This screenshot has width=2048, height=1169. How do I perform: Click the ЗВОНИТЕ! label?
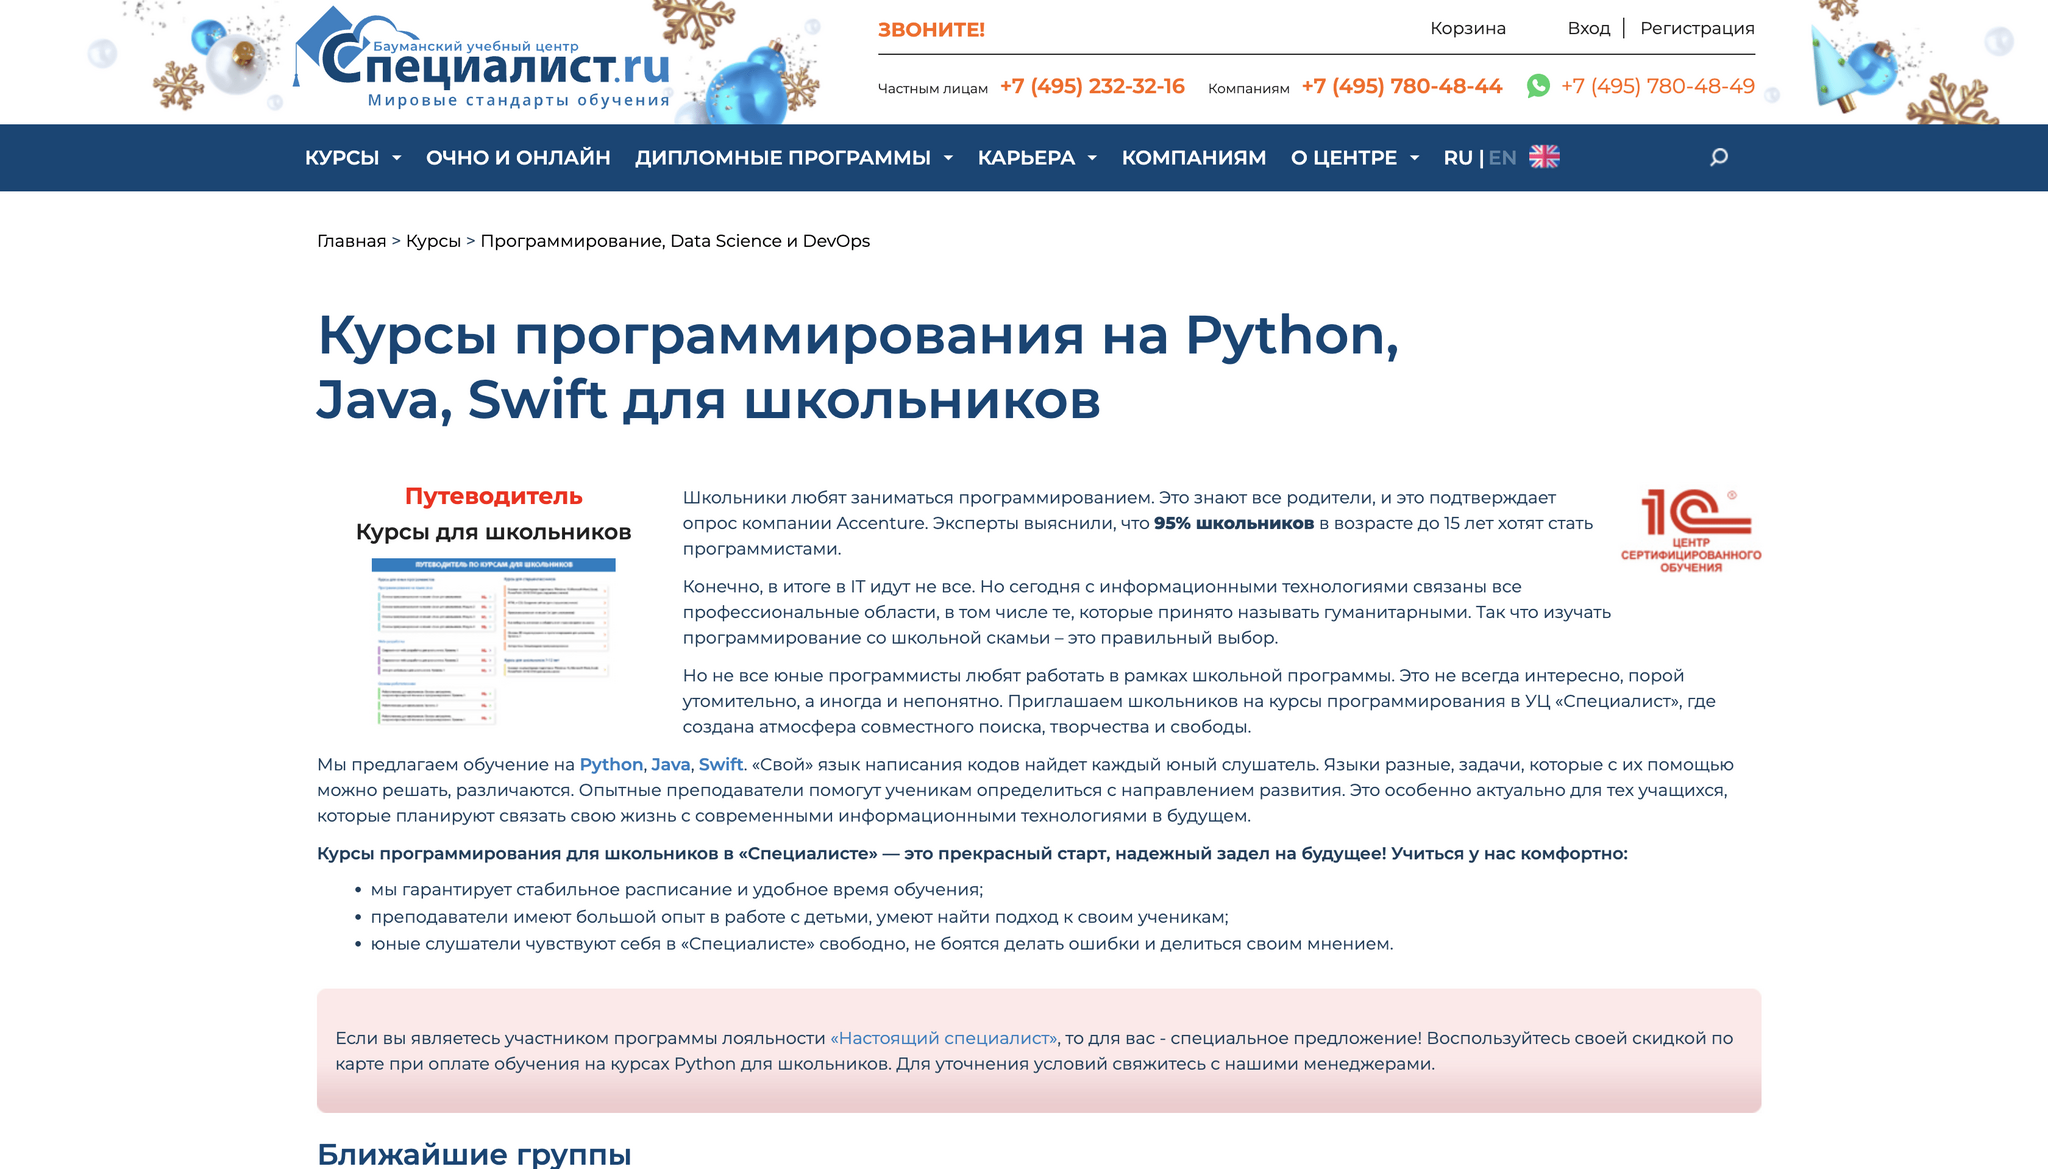[x=931, y=30]
